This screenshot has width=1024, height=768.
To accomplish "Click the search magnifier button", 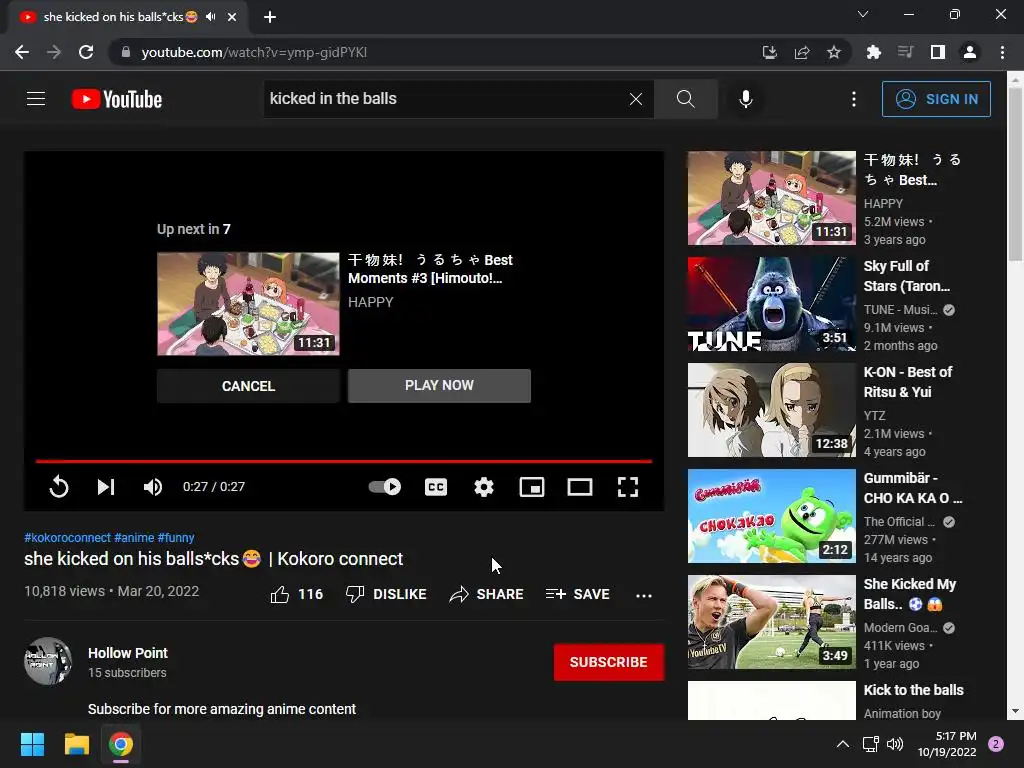I will (685, 99).
